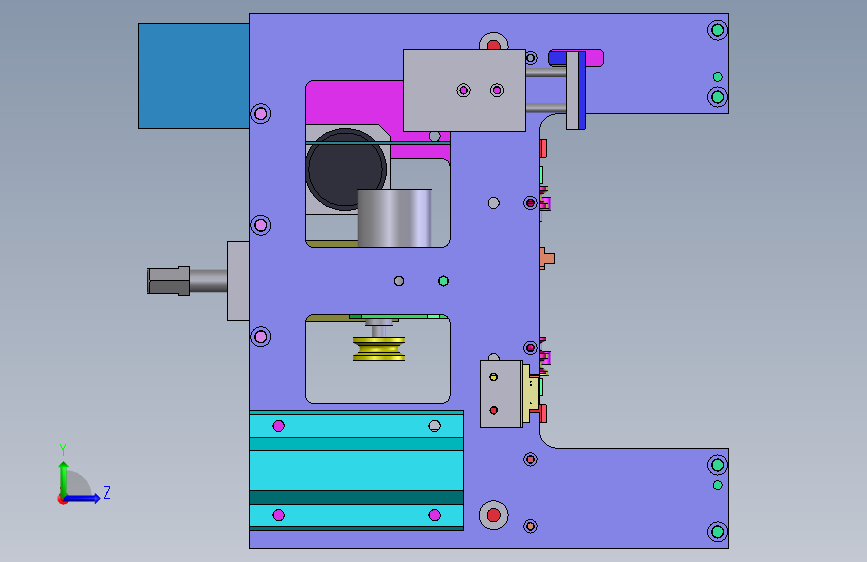Click bottom-right magenta hole on cyan block
This screenshot has width=867, height=562.
(435, 516)
